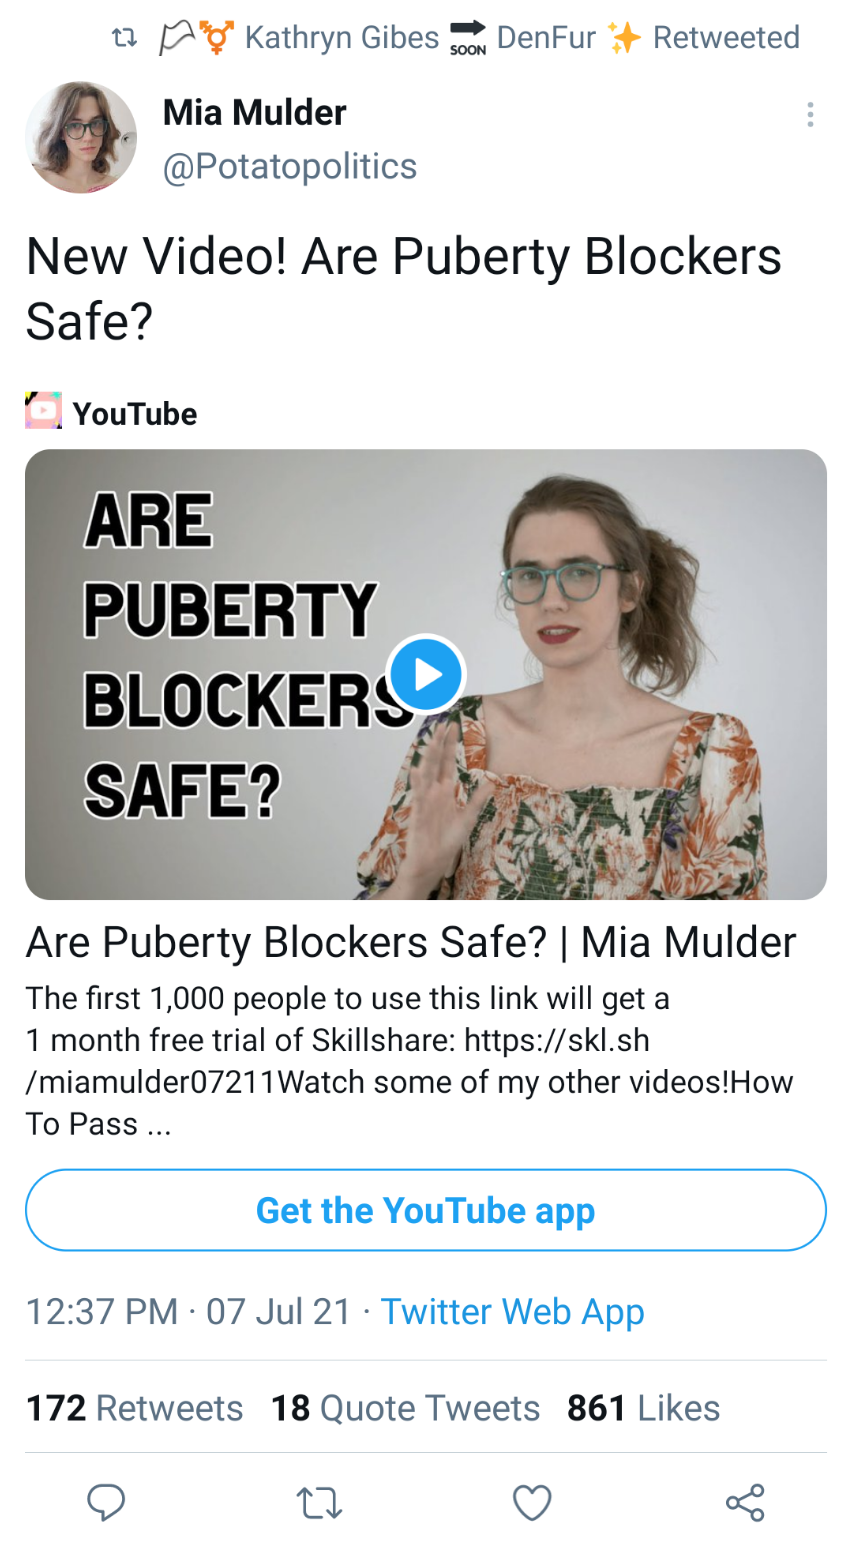Click the small YouTube logo icon
Viewport: 853px width, 1543px height.
[x=43, y=411]
